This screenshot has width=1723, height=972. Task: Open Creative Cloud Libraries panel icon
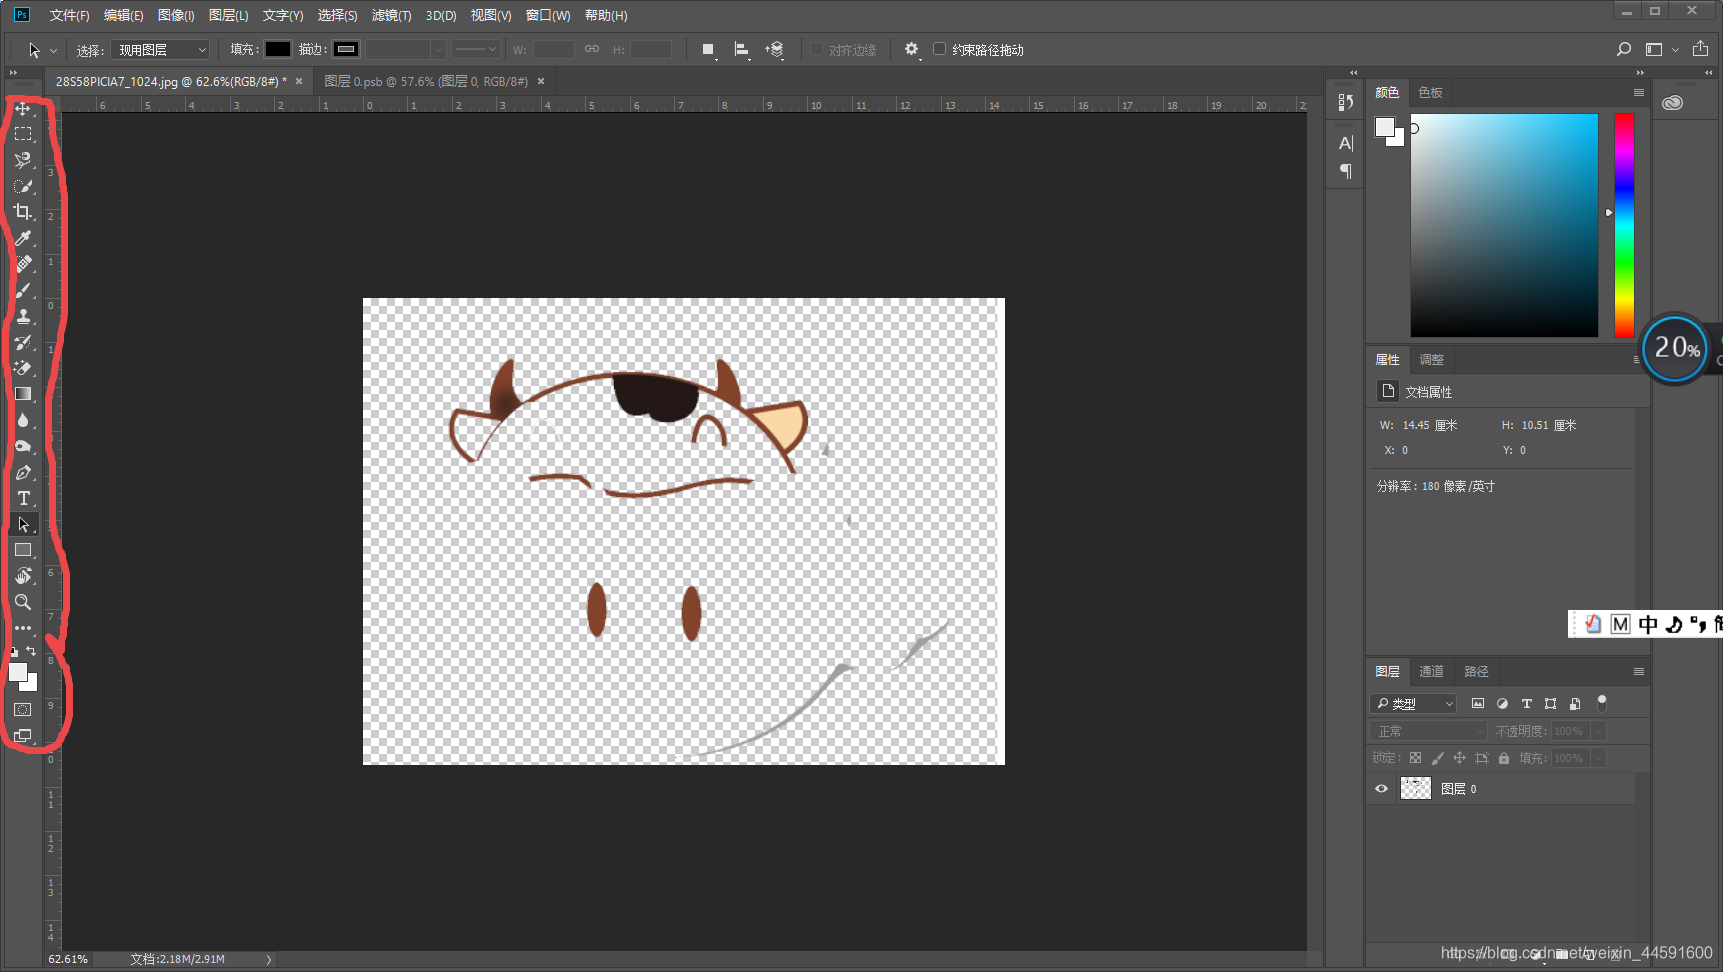1672,102
